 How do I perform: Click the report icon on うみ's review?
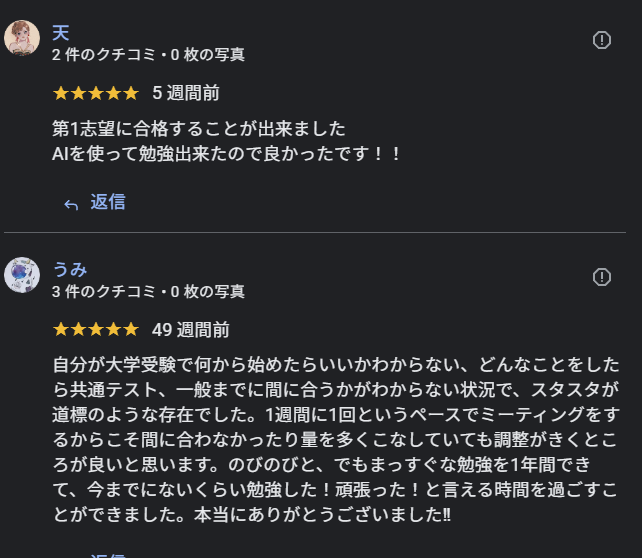click(602, 277)
